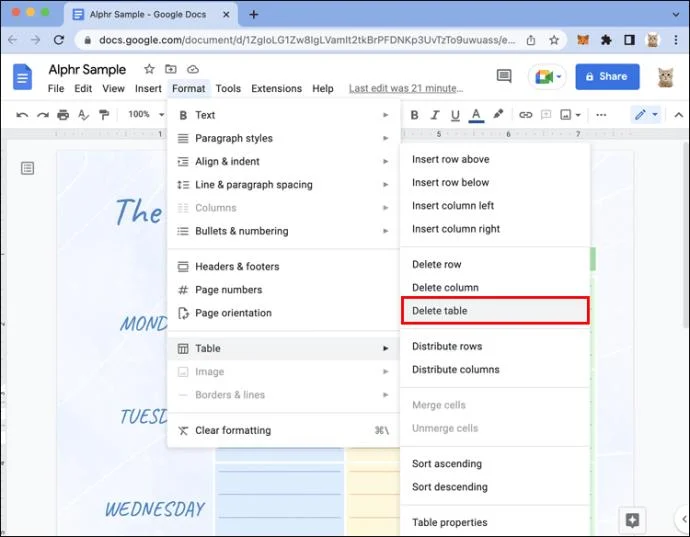Image resolution: width=690 pixels, height=537 pixels.
Task: Choose Insert column left
Action: coord(495,206)
